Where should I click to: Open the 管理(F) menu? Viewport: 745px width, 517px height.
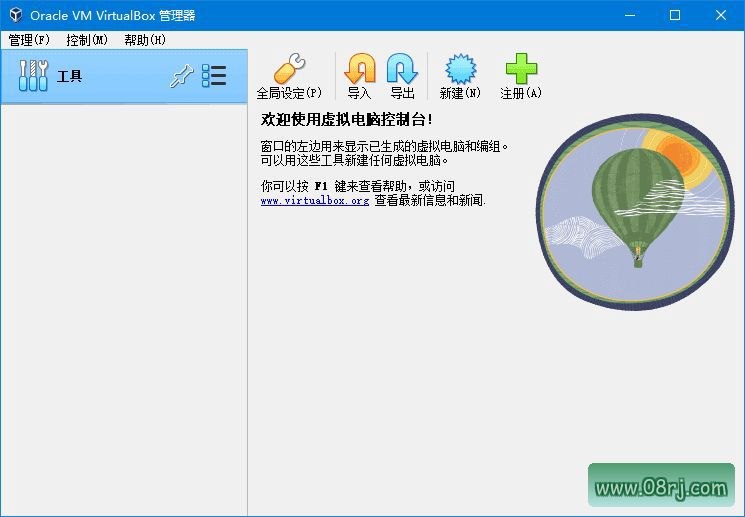(x=29, y=40)
